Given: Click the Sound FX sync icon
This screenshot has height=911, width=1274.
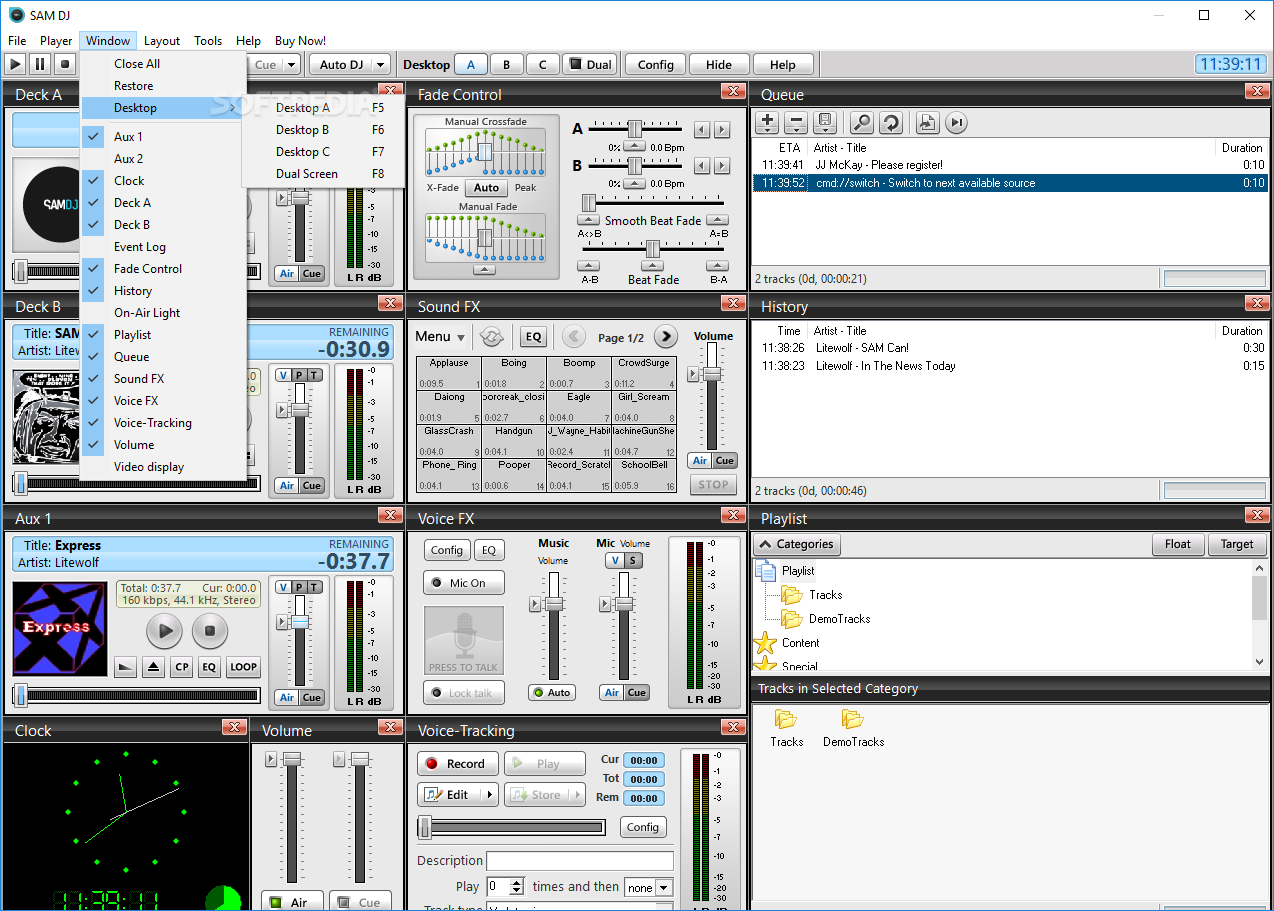Looking at the screenshot, I should click(491, 337).
